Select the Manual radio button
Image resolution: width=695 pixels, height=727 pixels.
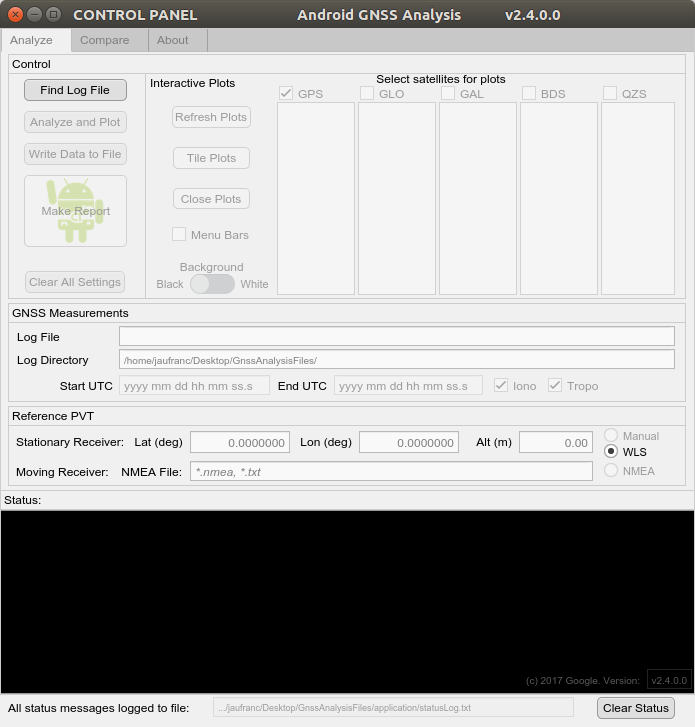(611, 435)
